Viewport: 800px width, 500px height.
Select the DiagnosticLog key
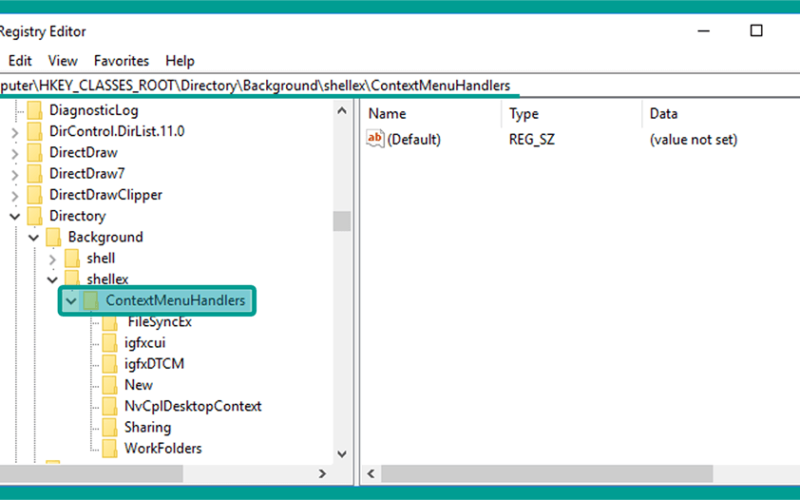click(x=94, y=110)
